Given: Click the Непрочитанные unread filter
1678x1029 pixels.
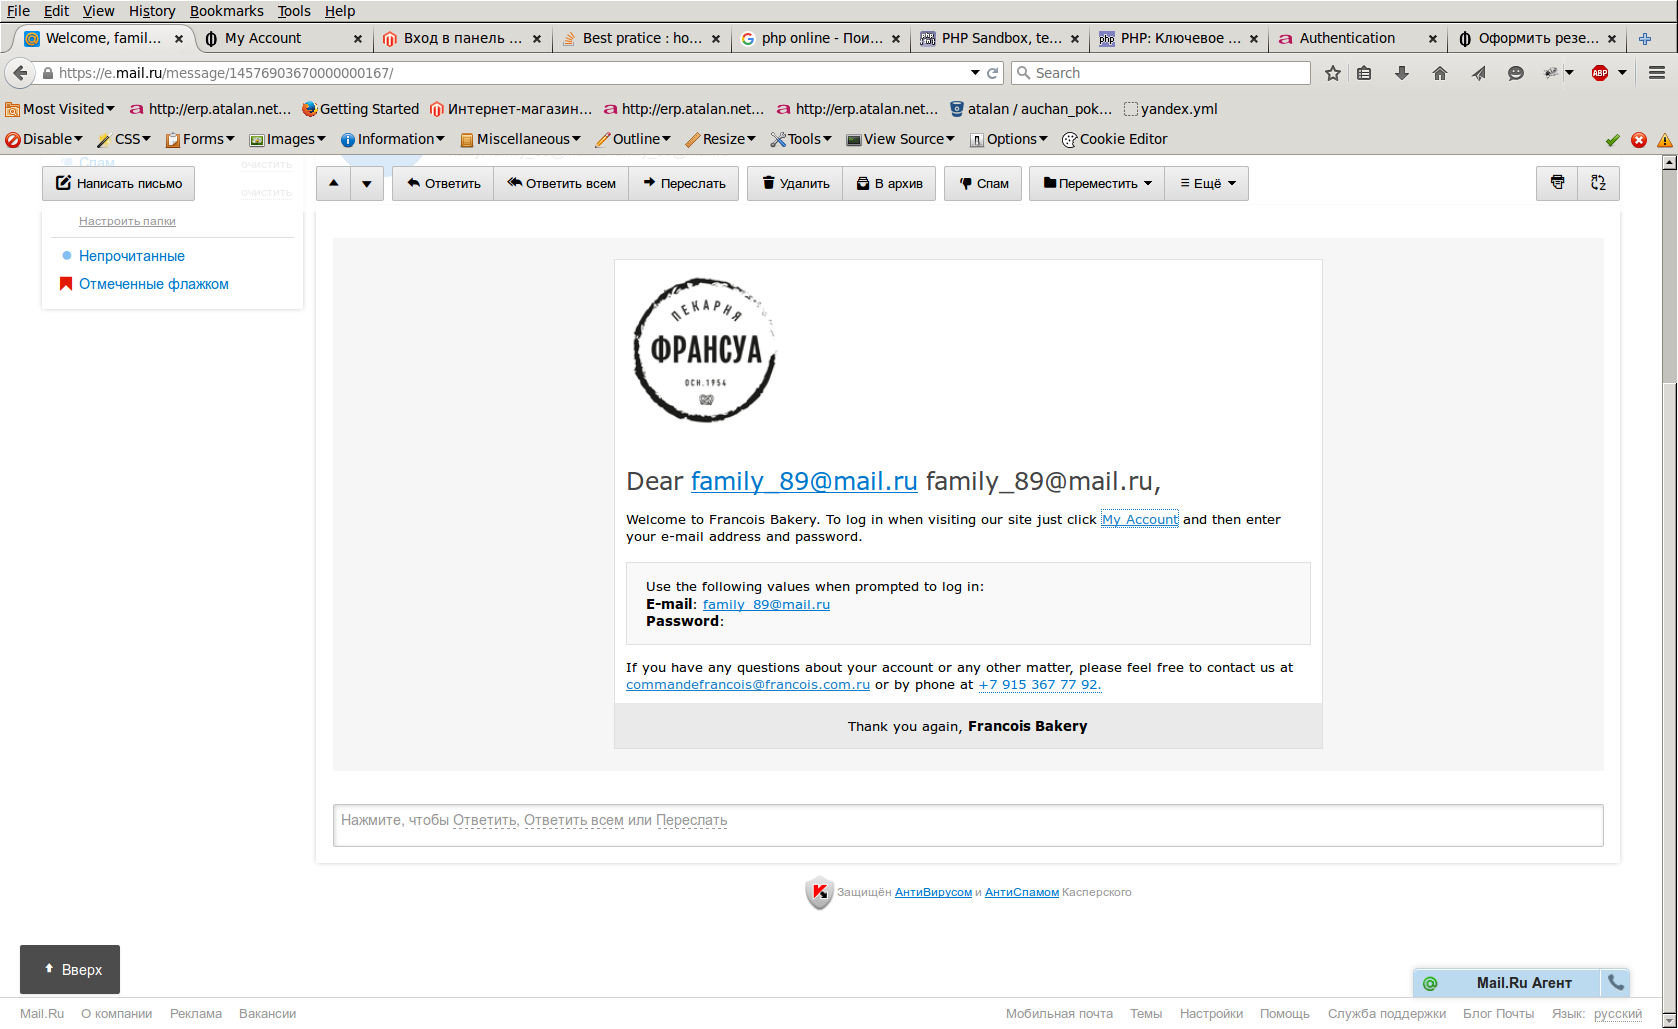Looking at the screenshot, I should point(132,256).
